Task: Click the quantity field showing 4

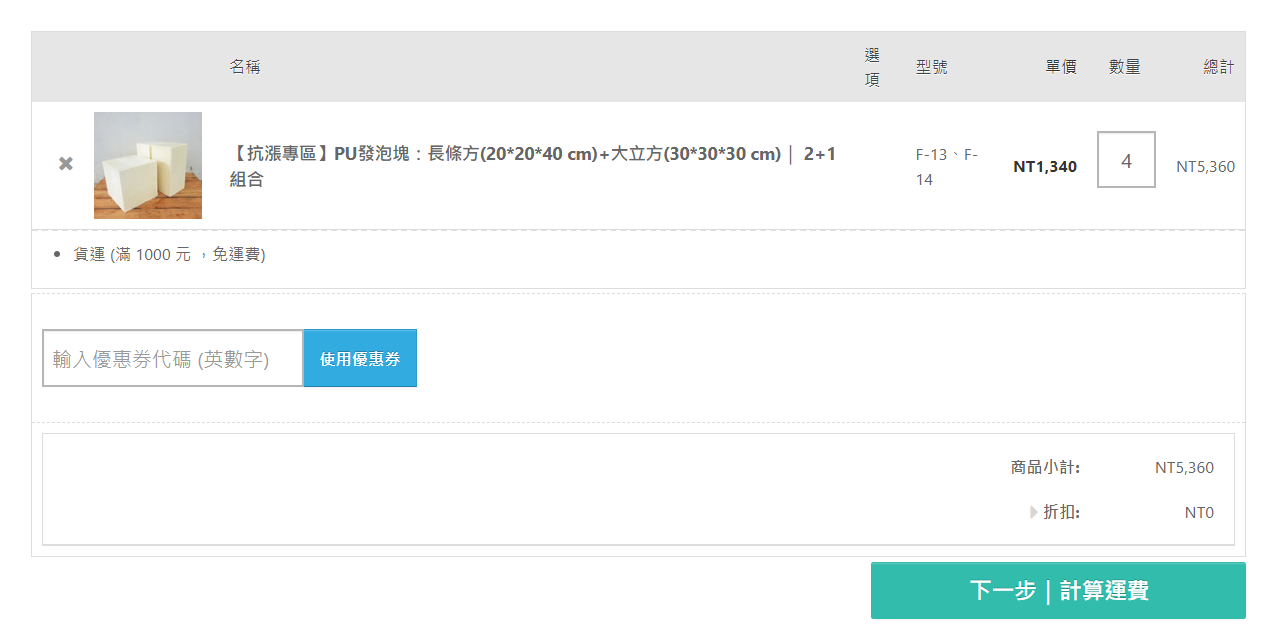Action: click(1126, 160)
